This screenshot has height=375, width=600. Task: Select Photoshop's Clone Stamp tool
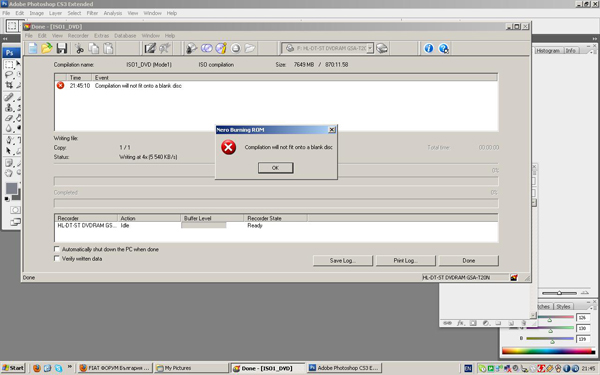pyautogui.click(x=9, y=108)
